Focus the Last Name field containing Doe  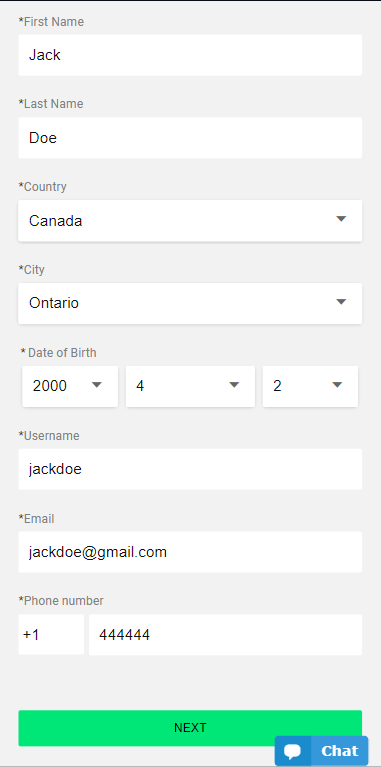pos(190,137)
